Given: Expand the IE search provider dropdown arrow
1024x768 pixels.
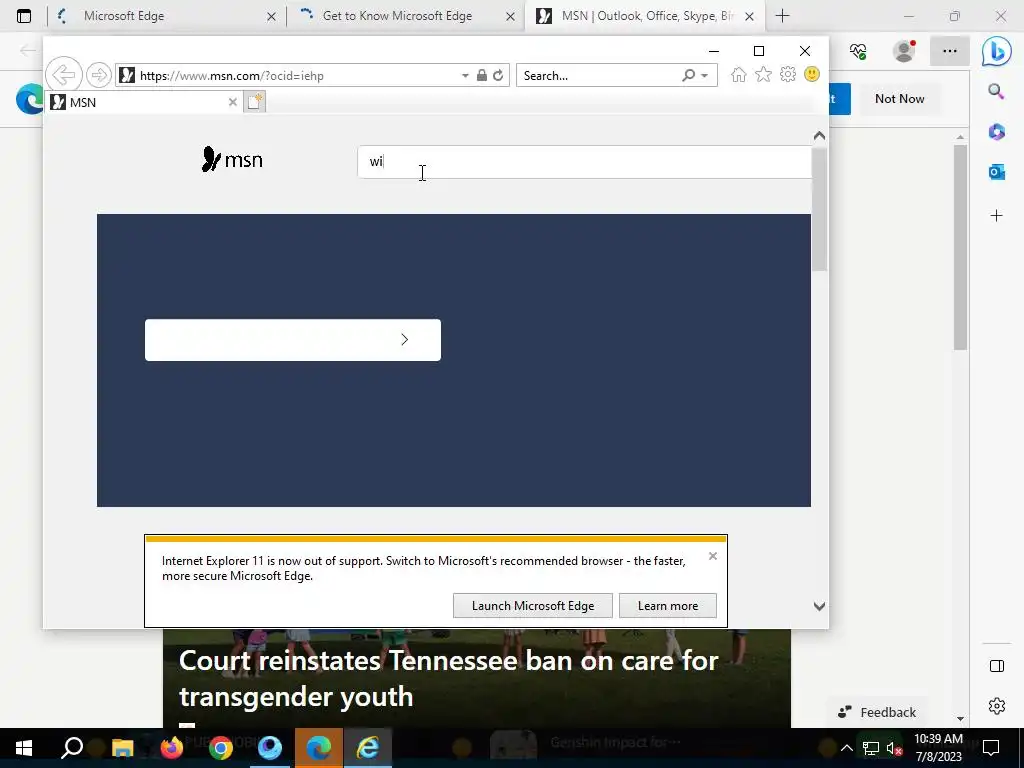Looking at the screenshot, I should click(x=704, y=76).
